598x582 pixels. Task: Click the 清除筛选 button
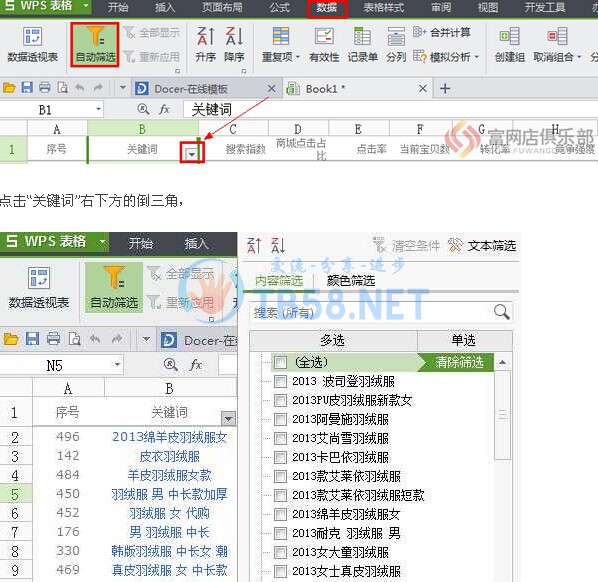pos(459,362)
